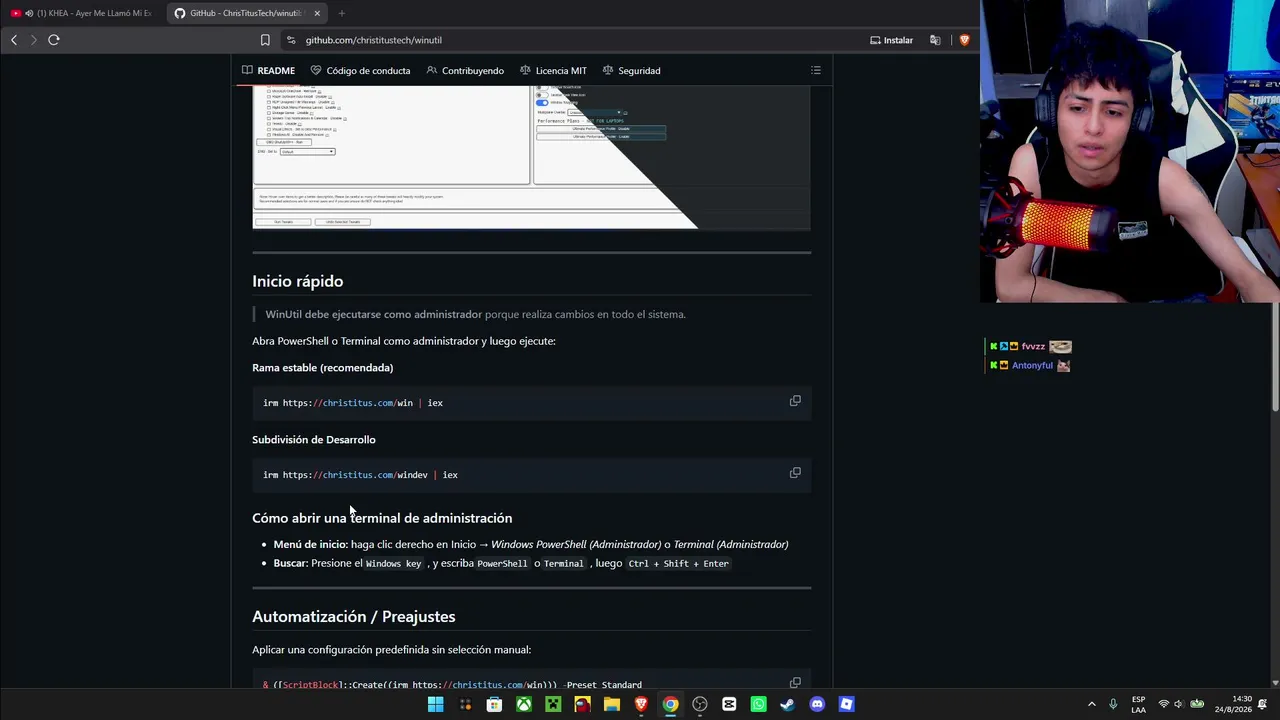Open File Explorer from the taskbar
Viewport: 1280px width, 720px height.
612,704
